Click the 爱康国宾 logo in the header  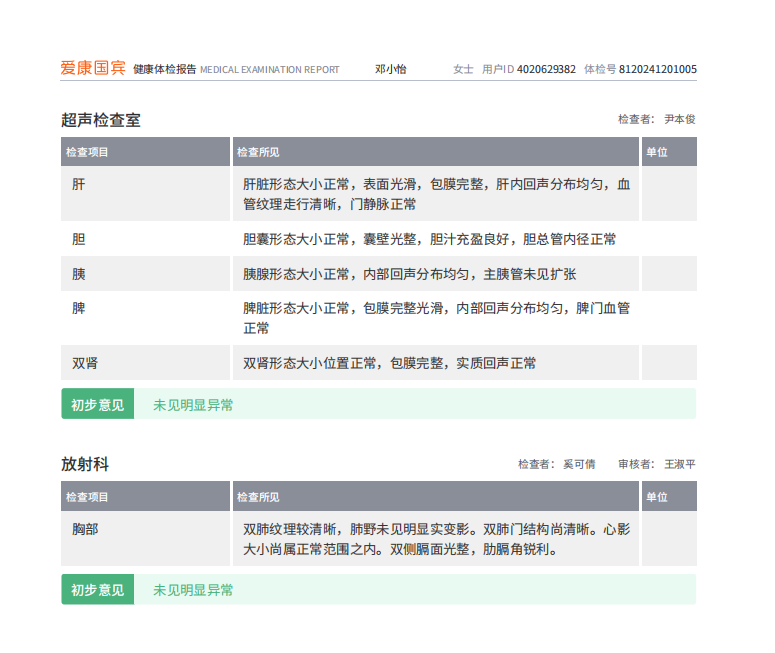(93, 69)
